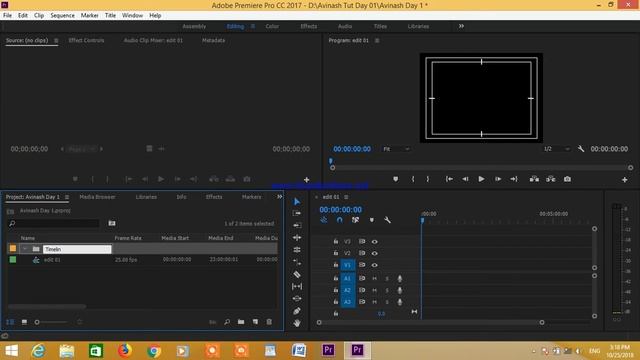Open playback resolution 1/2 dropdown
640x360 pixels.
556,149
